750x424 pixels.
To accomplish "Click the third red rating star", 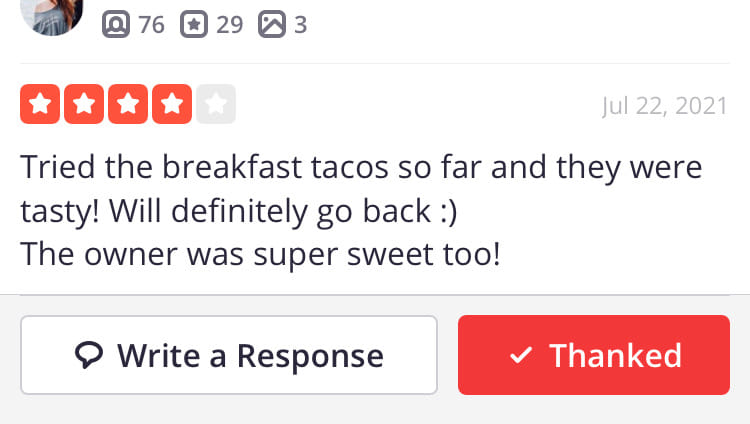I will click(128, 105).
